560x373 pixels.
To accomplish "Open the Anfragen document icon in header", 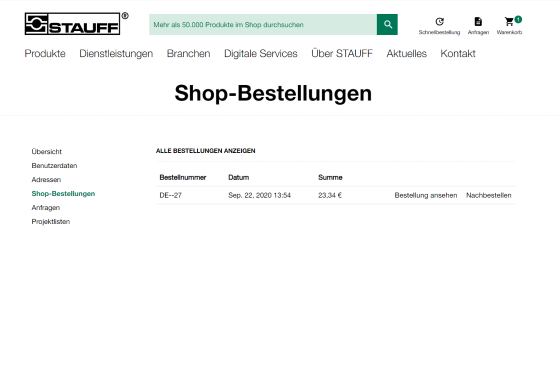I will [478, 22].
